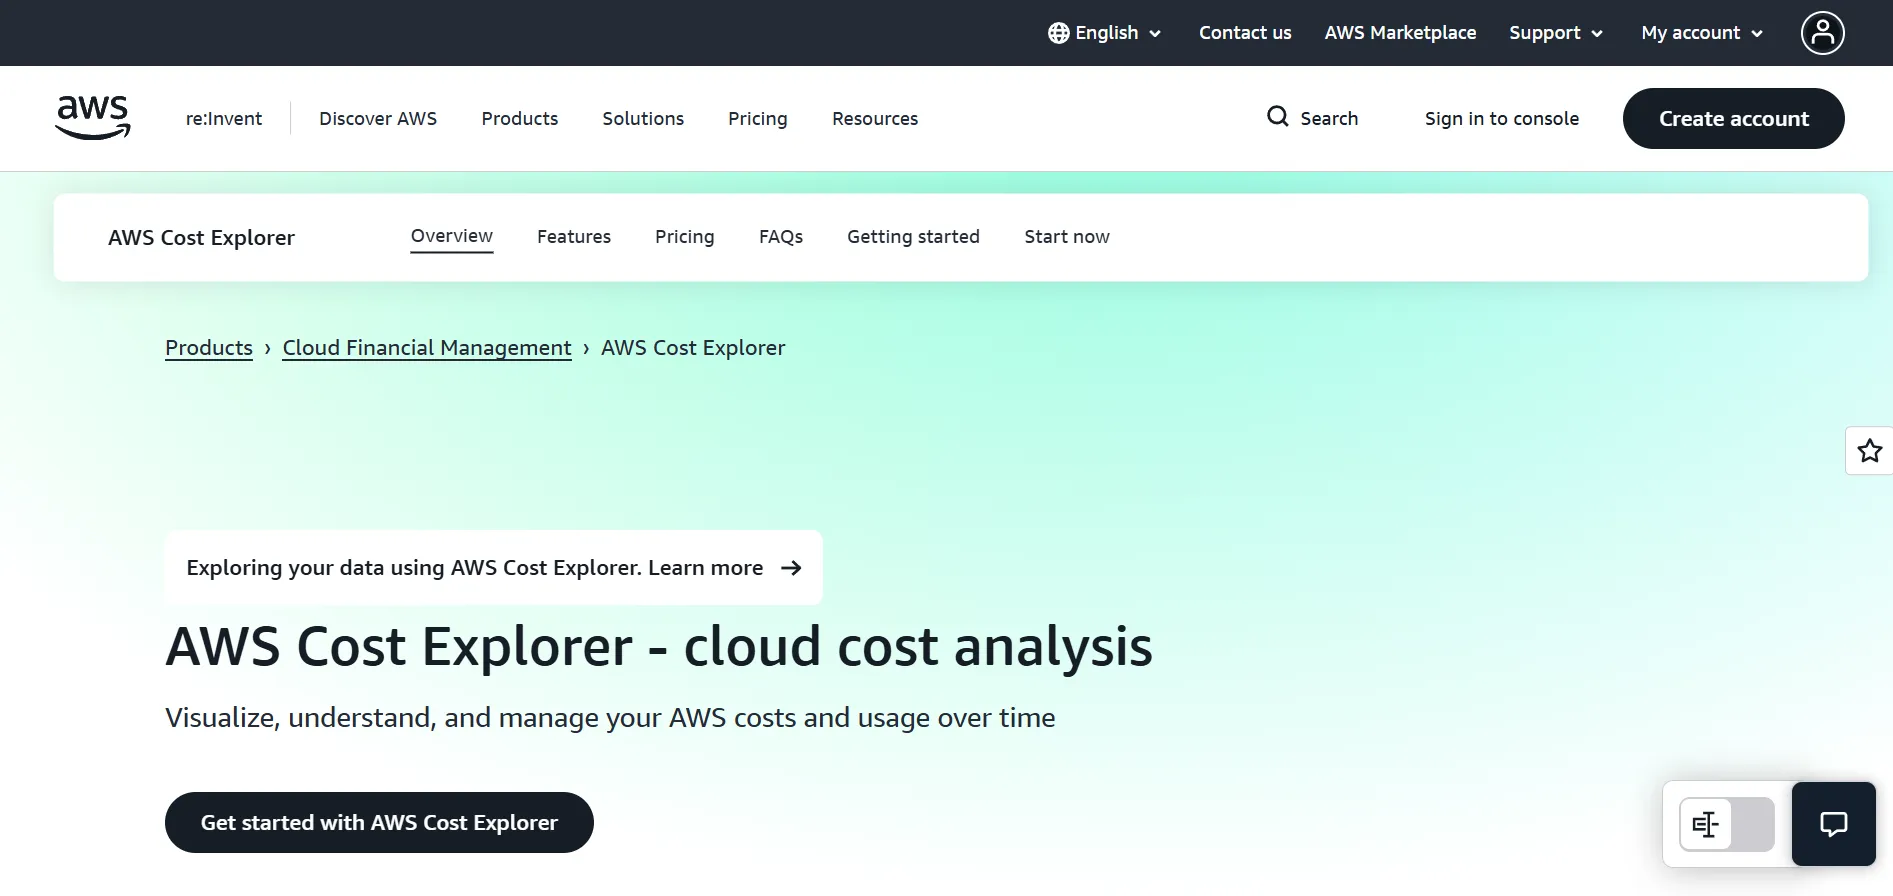Screen dimensions: 1893x896
Task: Open AWS Marketplace link
Action: [1400, 33]
